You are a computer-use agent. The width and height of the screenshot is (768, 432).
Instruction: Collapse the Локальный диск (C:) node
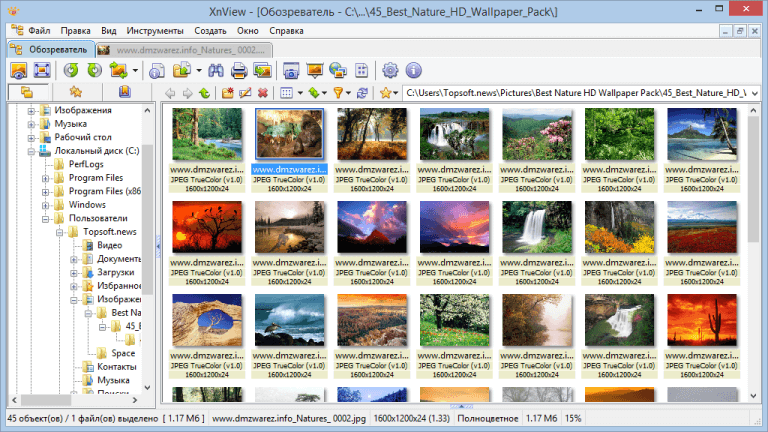(31, 151)
